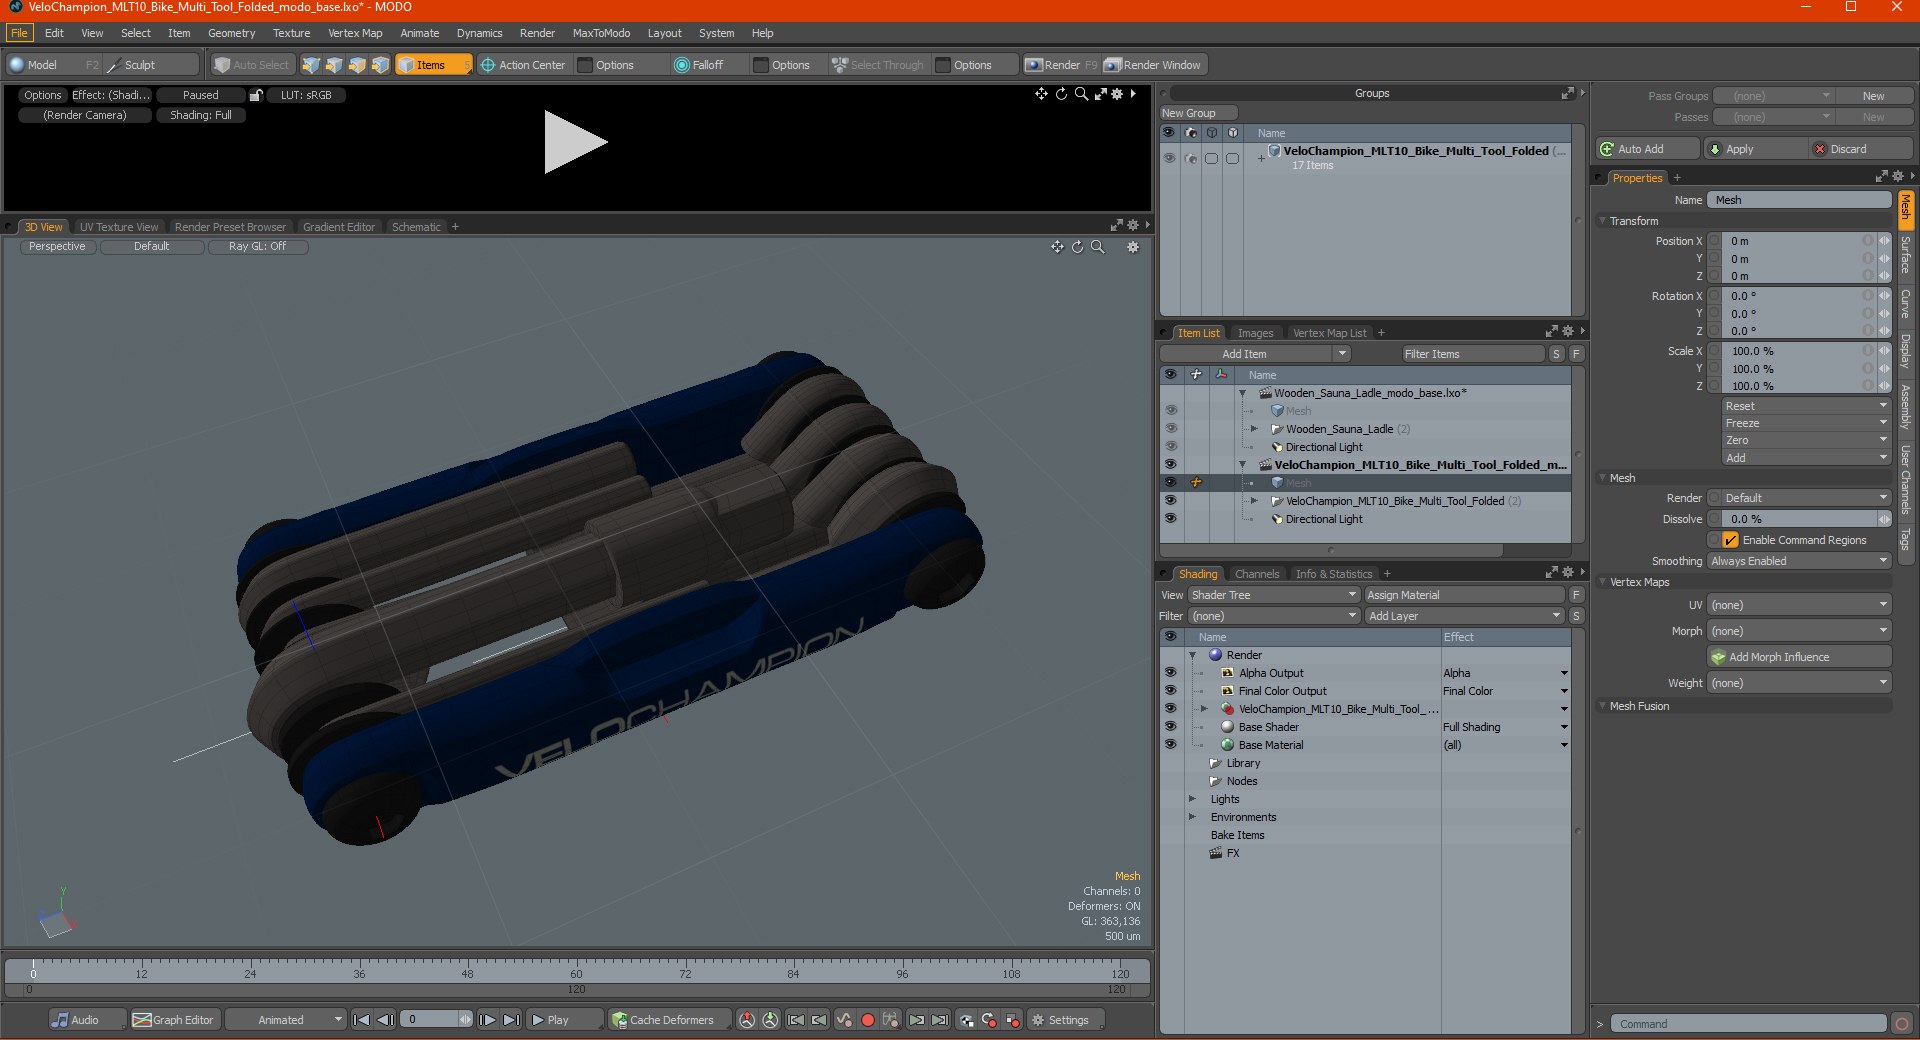Open the Geometry menu
The width and height of the screenshot is (1920, 1040).
231,33
